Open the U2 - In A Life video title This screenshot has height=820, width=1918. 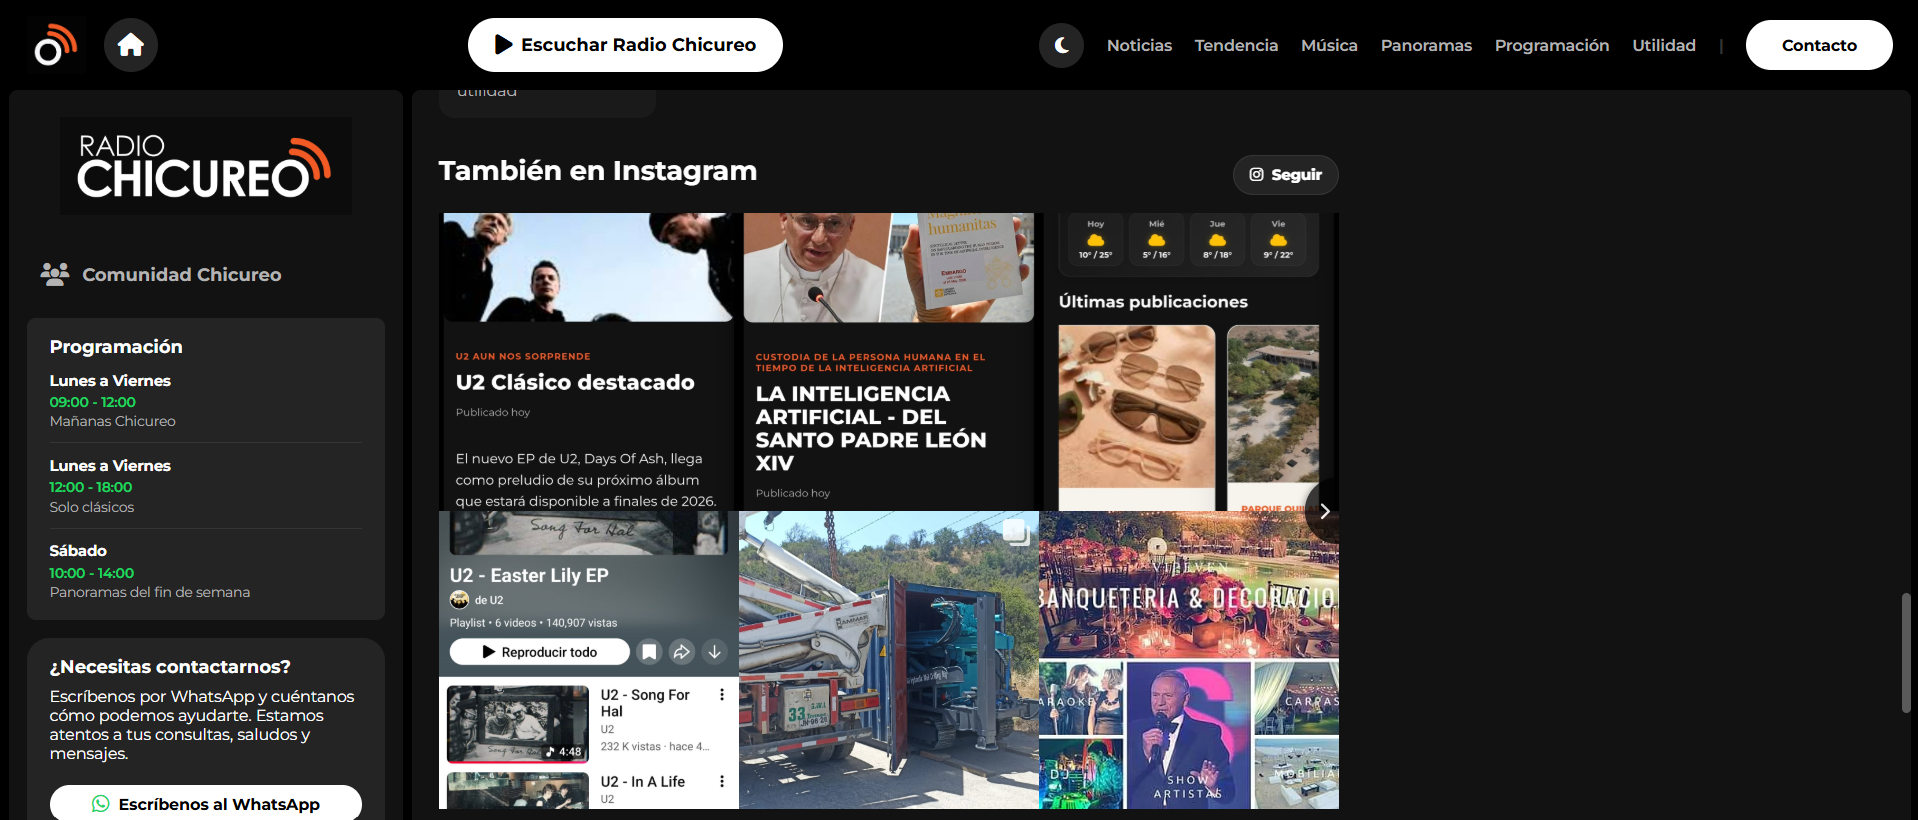point(643,782)
